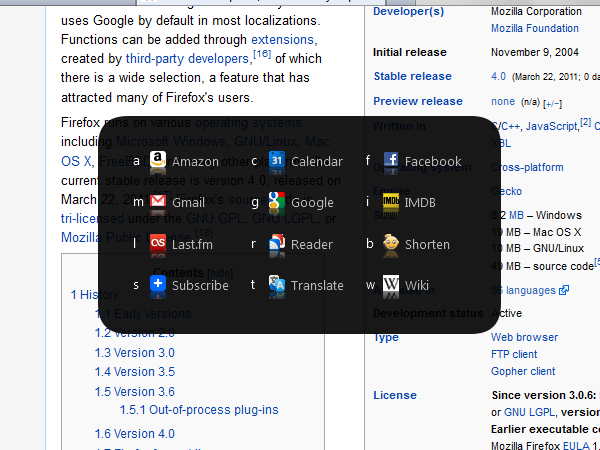The image size is (600, 450).
Task: Choose the Calendar label in overlay
Action: [317, 161]
